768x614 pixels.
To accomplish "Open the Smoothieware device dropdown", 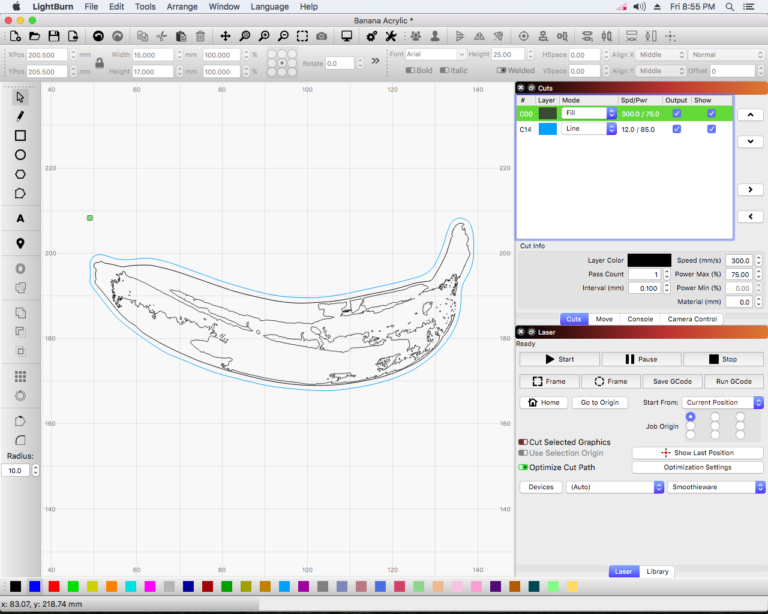I will point(716,487).
